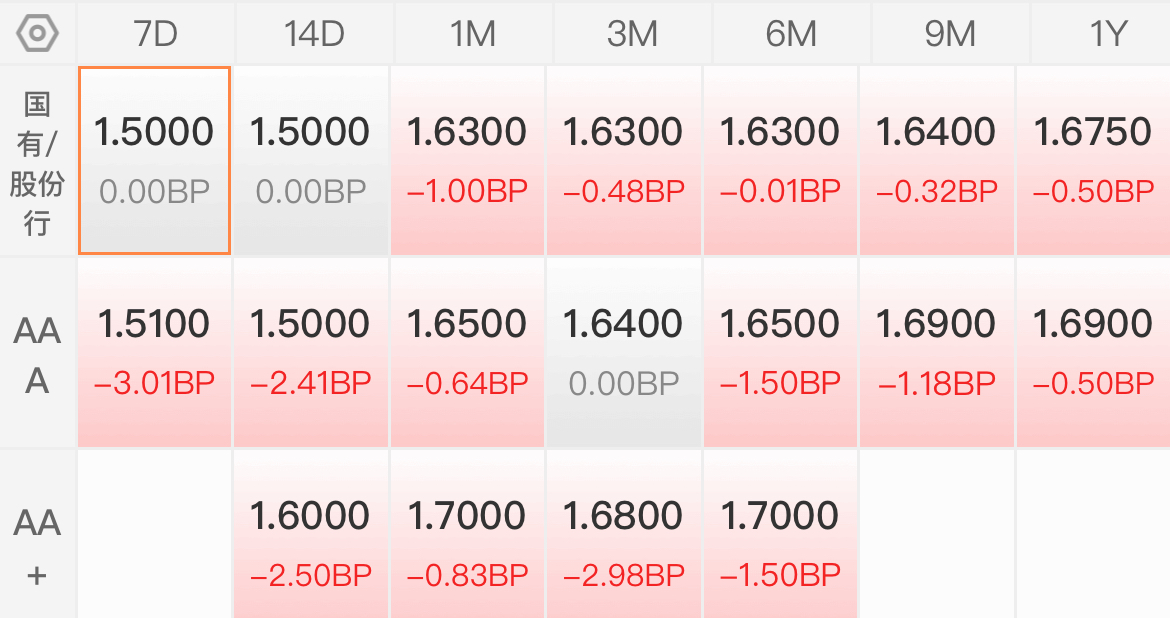Open the hexagon settings icon
Screen dimensions: 1170x618
[x=37, y=34]
